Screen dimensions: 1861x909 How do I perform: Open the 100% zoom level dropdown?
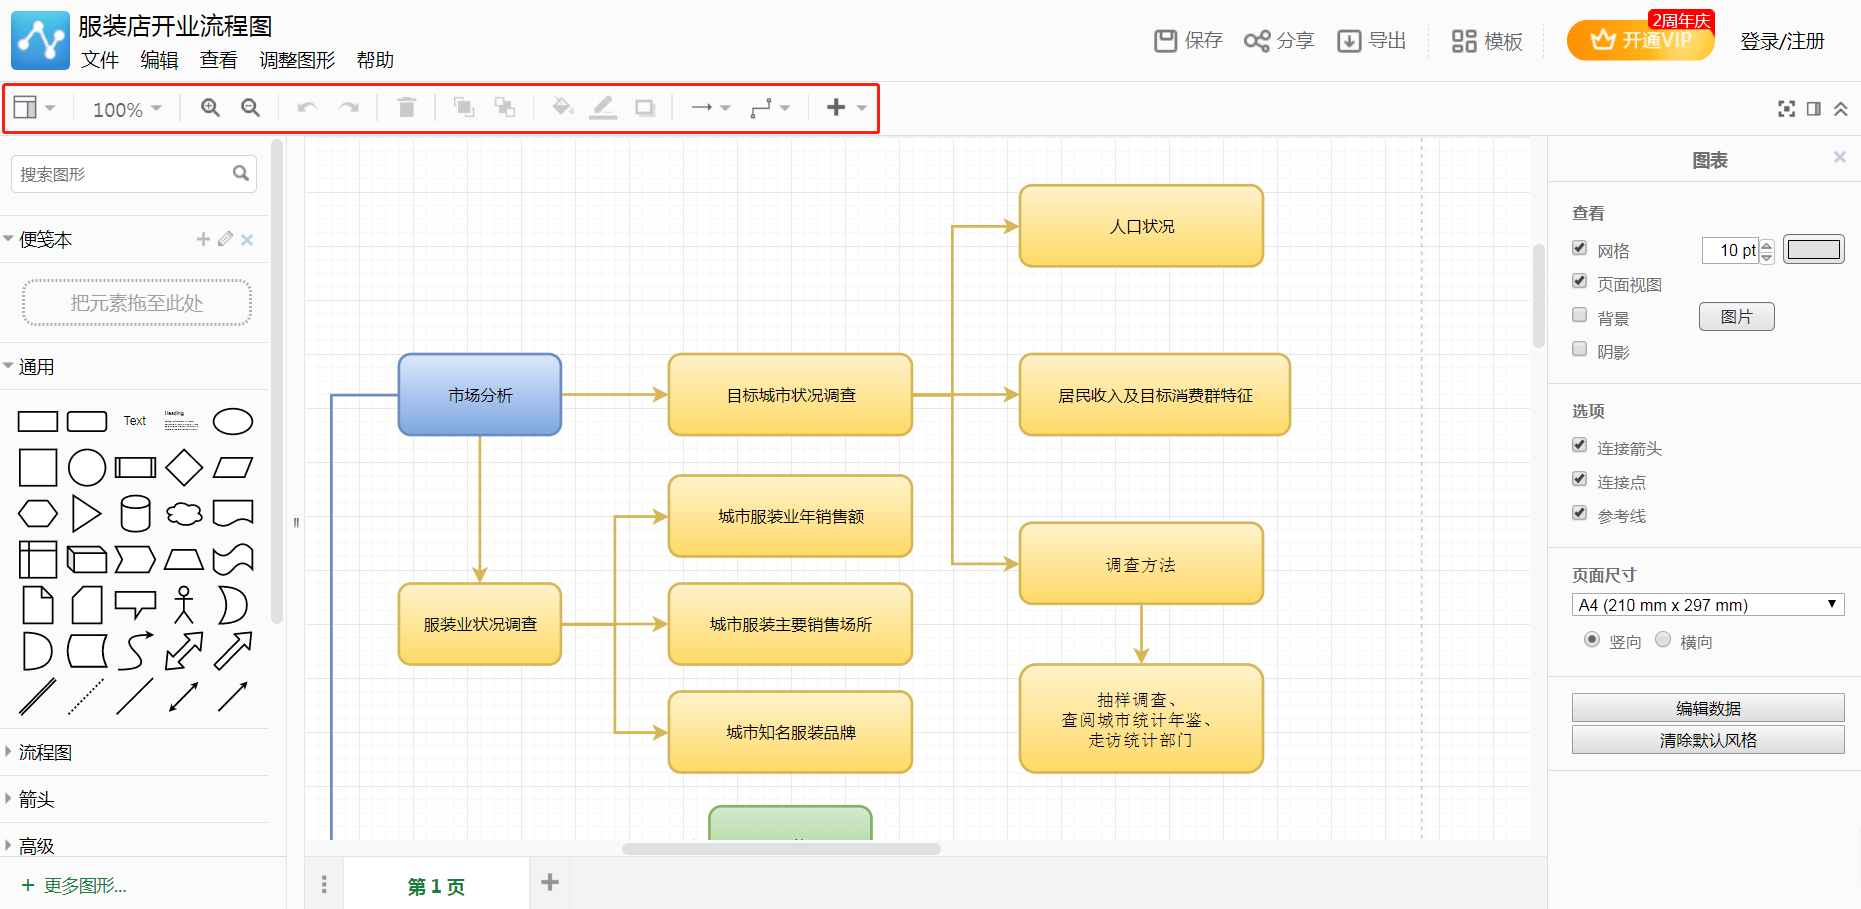pos(127,109)
